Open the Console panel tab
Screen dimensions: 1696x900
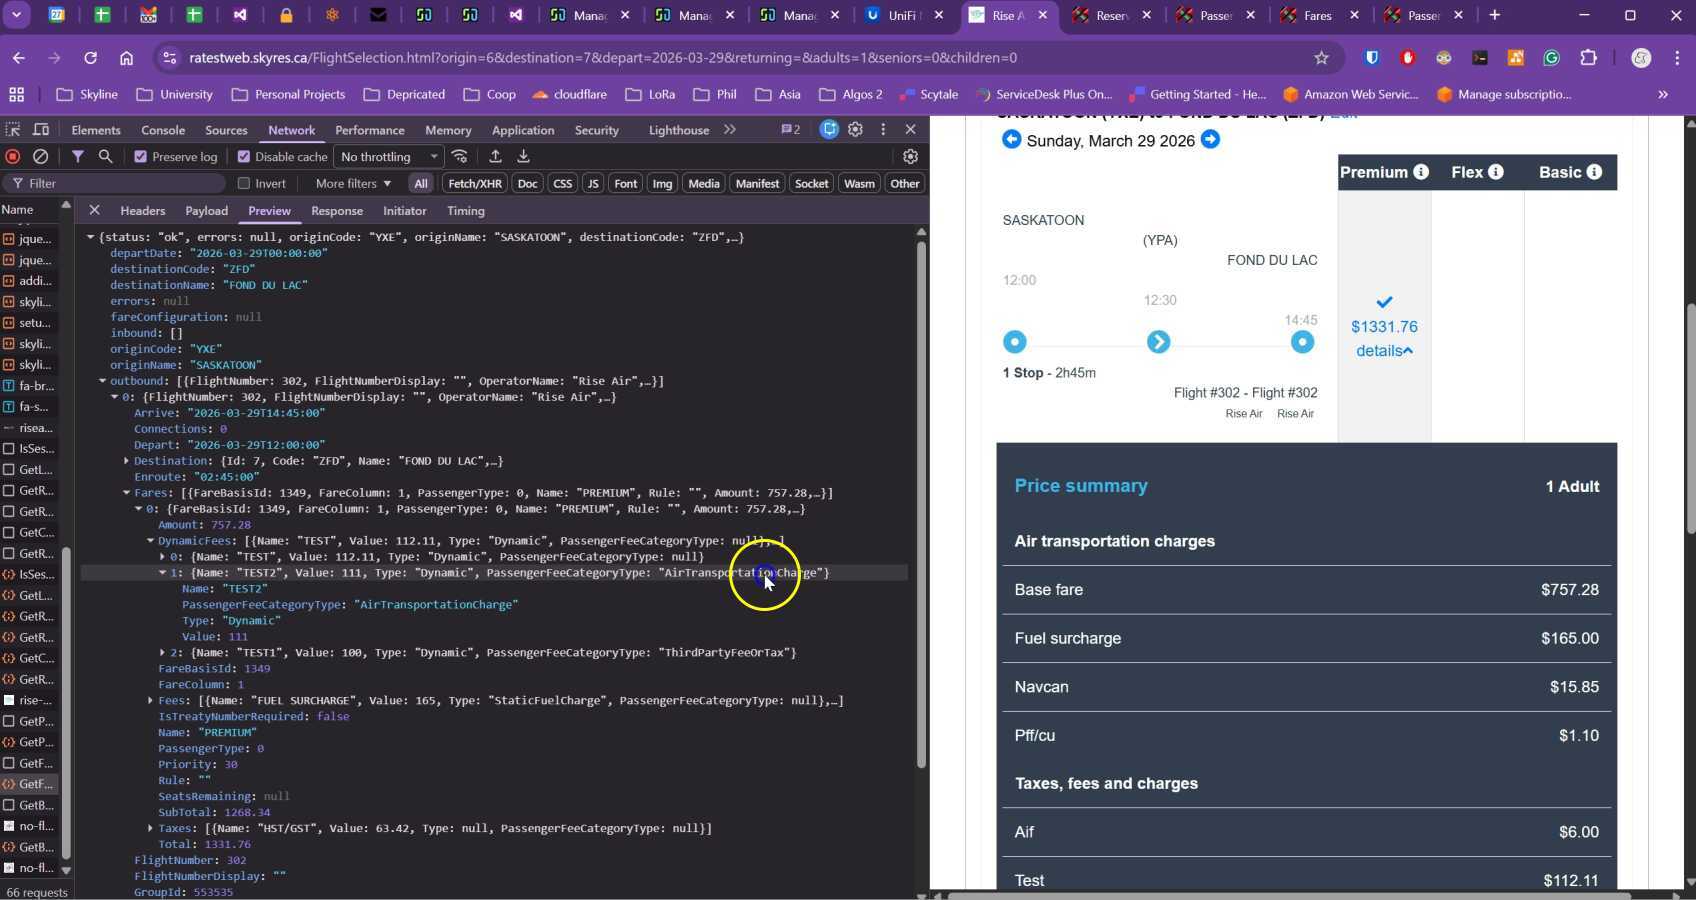(x=162, y=130)
